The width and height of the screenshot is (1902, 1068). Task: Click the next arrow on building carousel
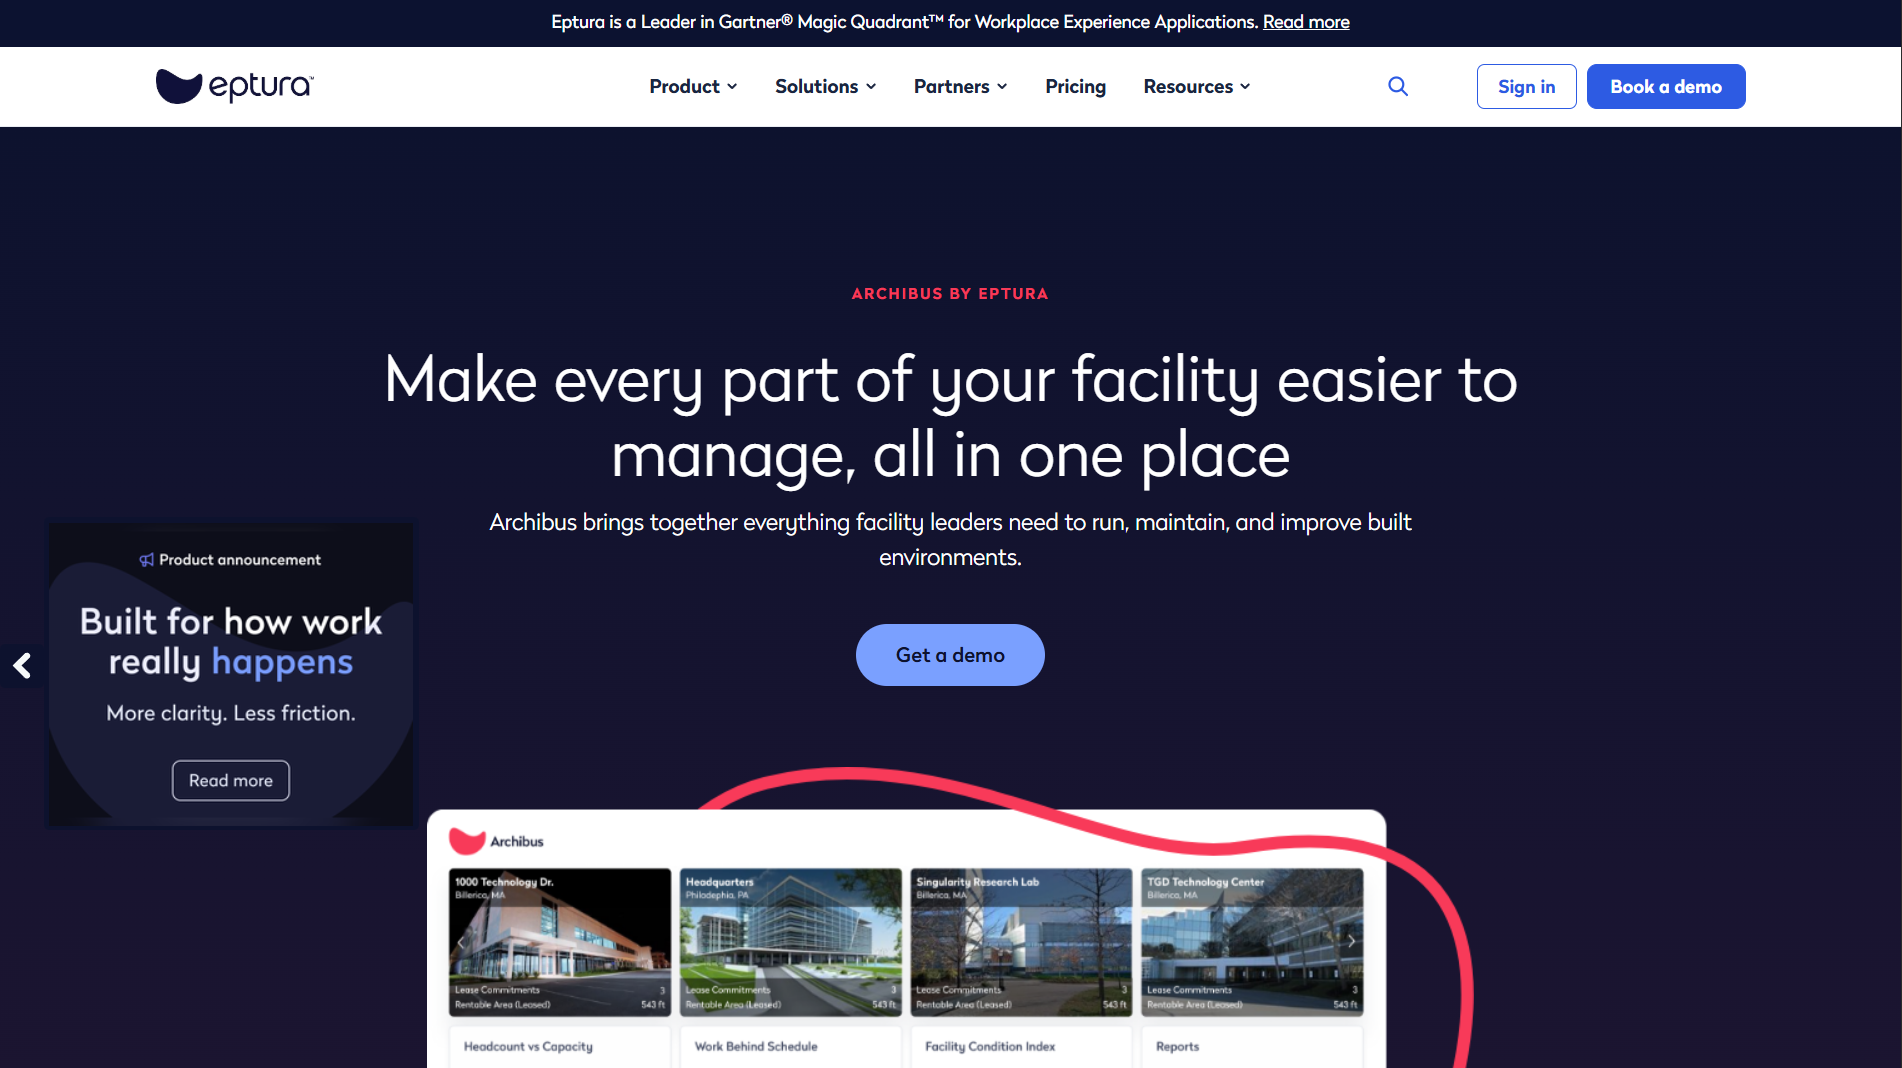(x=1351, y=941)
